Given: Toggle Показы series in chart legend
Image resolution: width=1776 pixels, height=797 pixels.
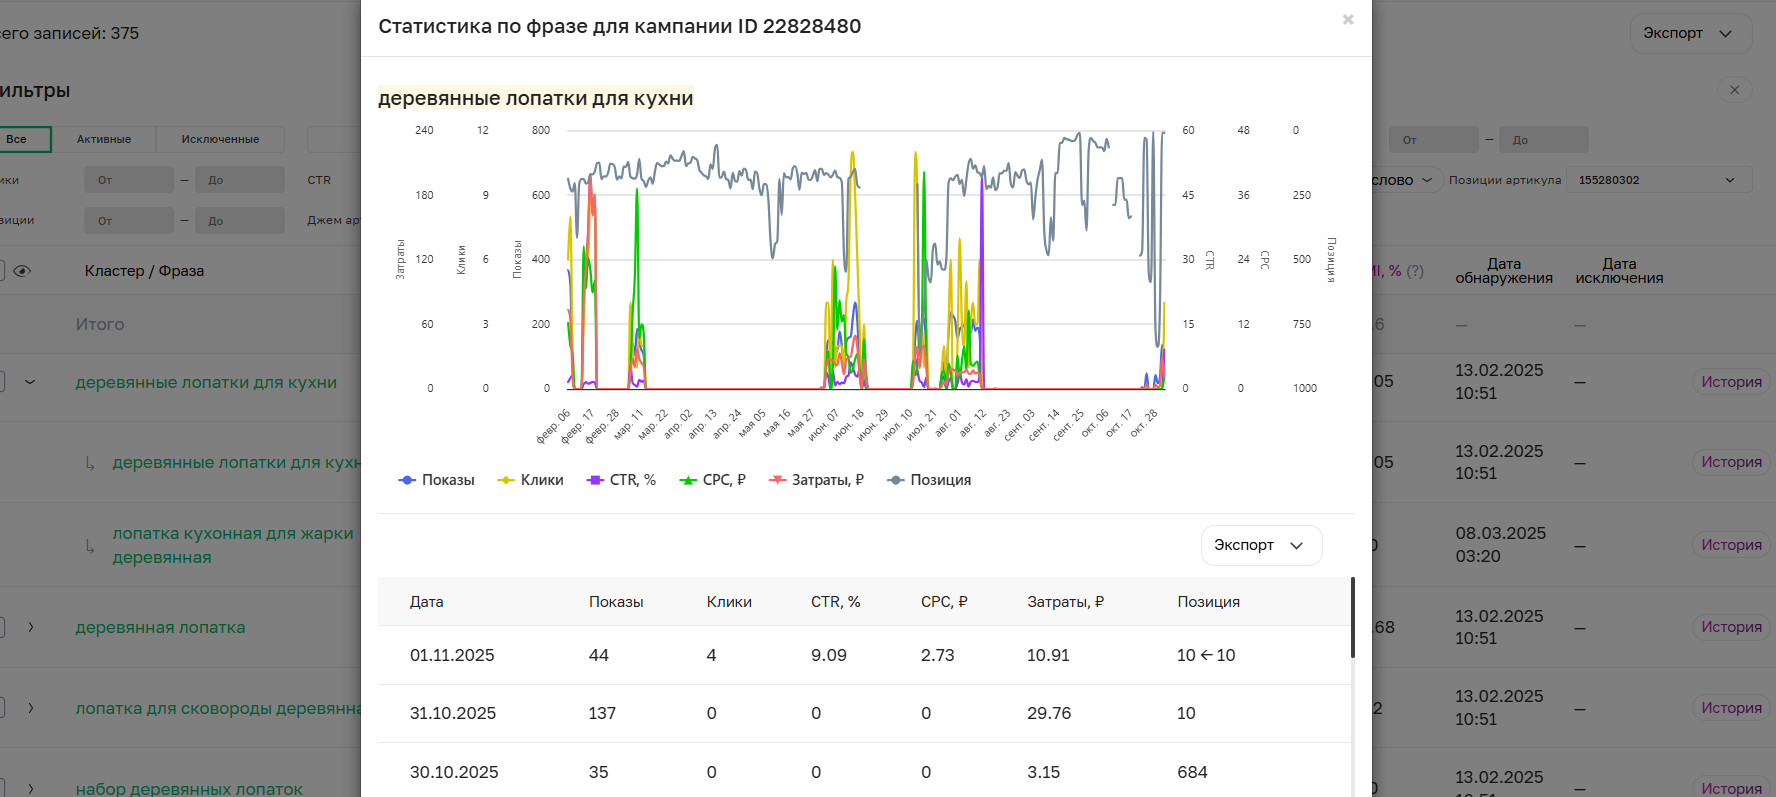Looking at the screenshot, I should point(437,480).
